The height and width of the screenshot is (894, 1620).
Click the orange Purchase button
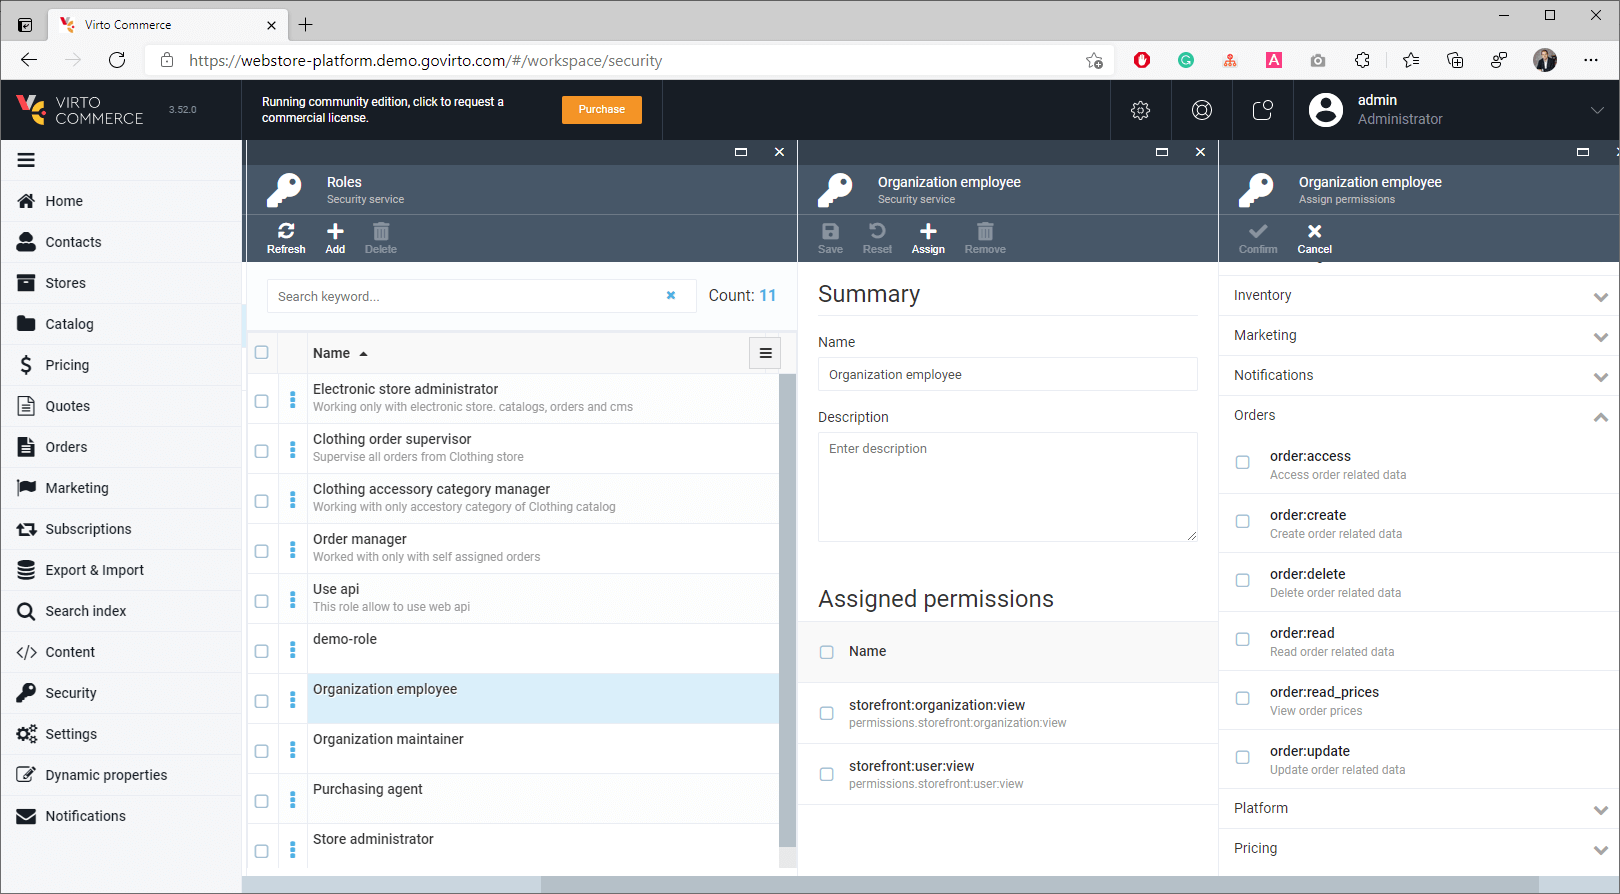[x=601, y=110]
